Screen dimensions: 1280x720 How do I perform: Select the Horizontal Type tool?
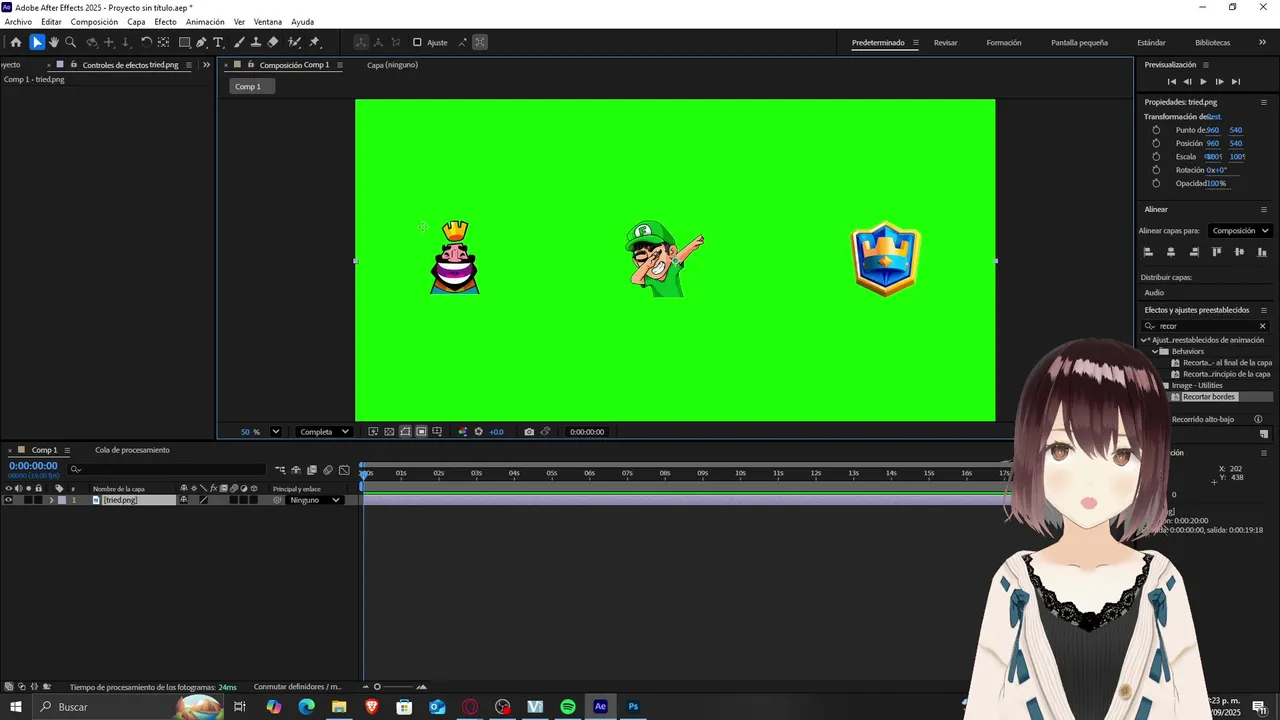[x=218, y=42]
